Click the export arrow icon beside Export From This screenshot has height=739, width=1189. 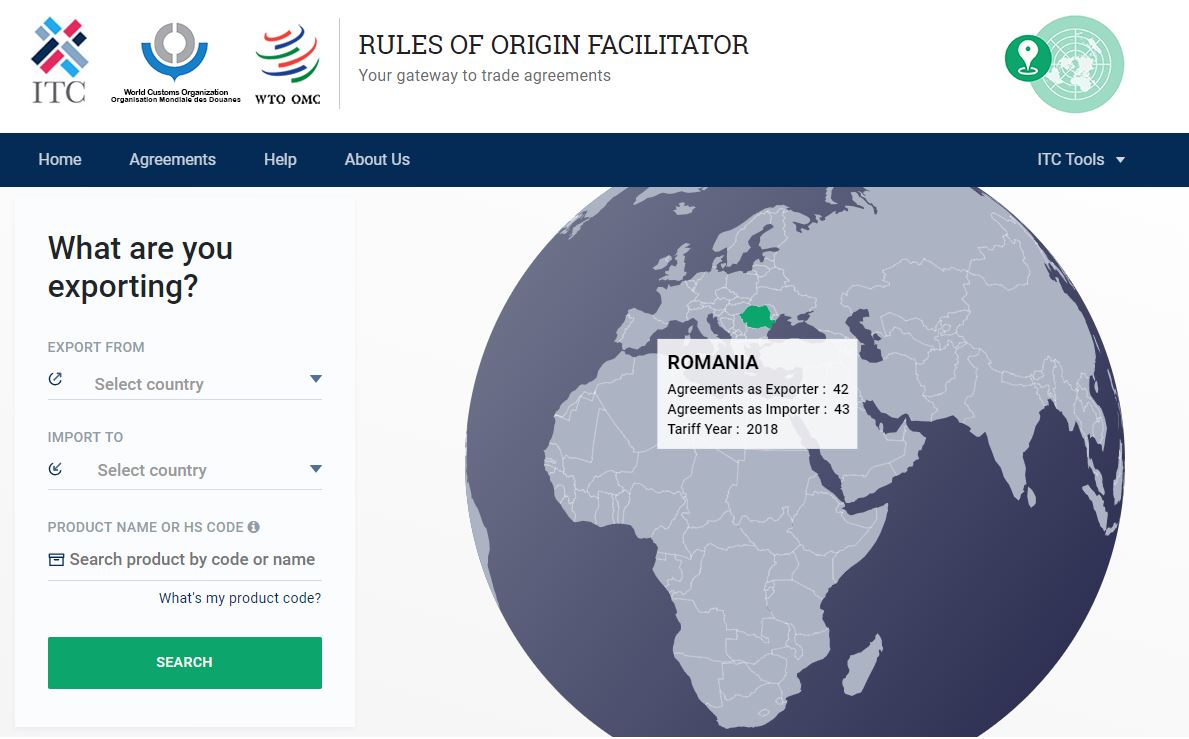[55, 379]
